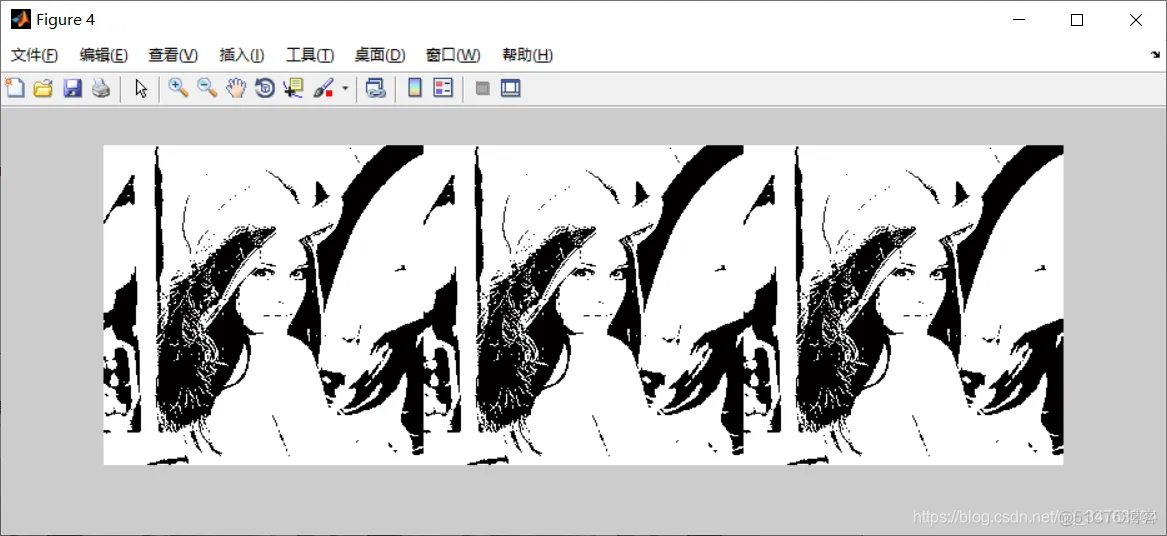This screenshot has width=1167, height=536.
Task: Click the Show Plot Tools icon
Action: (x=511, y=89)
